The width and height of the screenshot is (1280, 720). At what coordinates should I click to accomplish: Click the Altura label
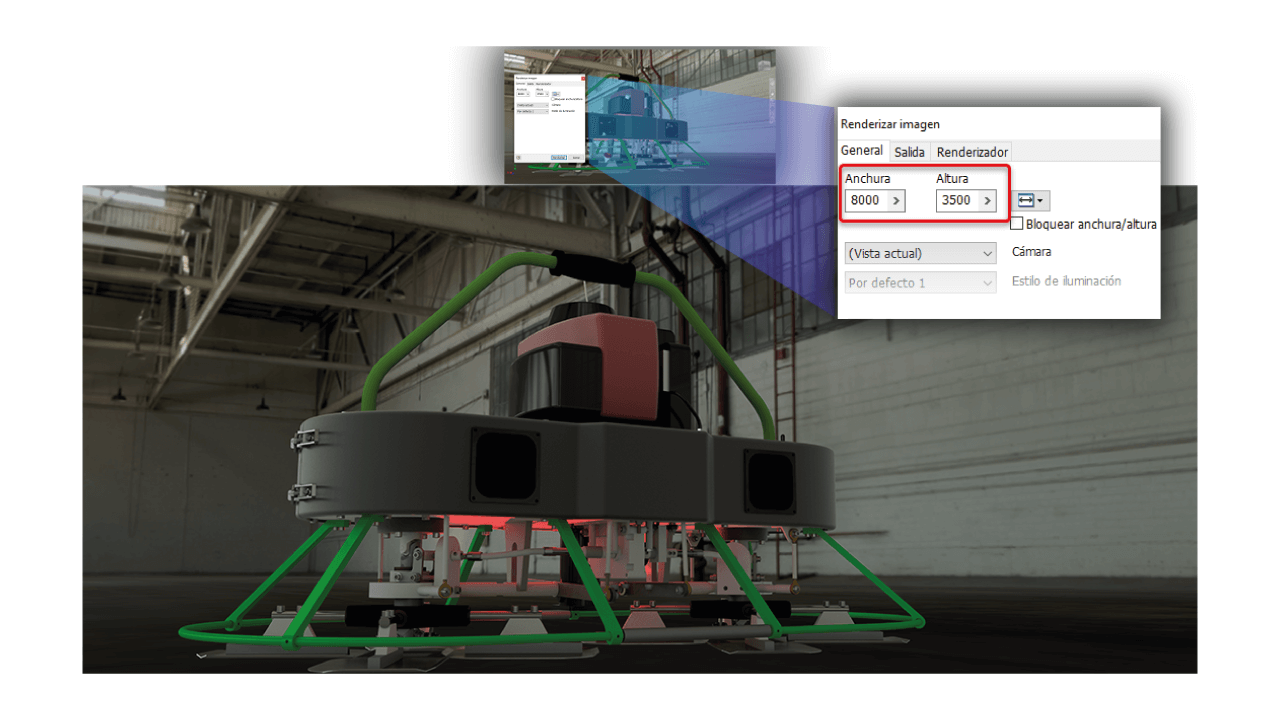click(953, 178)
